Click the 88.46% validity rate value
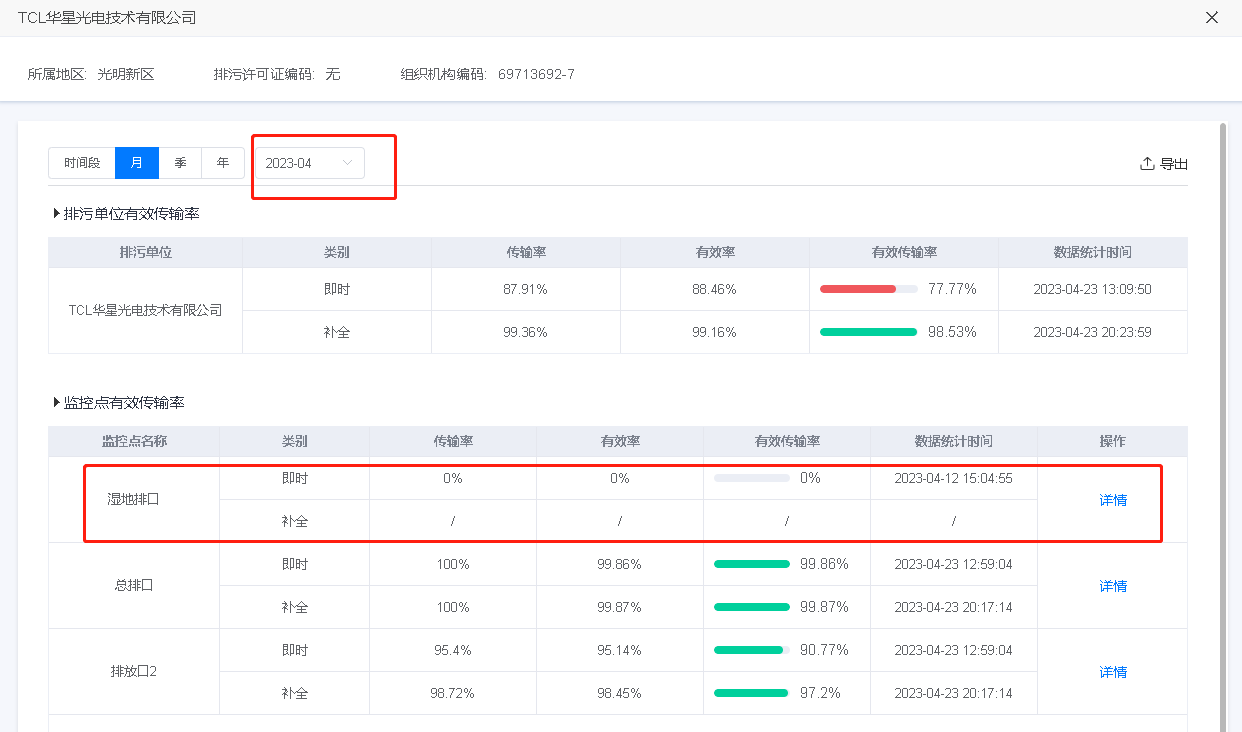The height and width of the screenshot is (732, 1242). click(x=714, y=289)
